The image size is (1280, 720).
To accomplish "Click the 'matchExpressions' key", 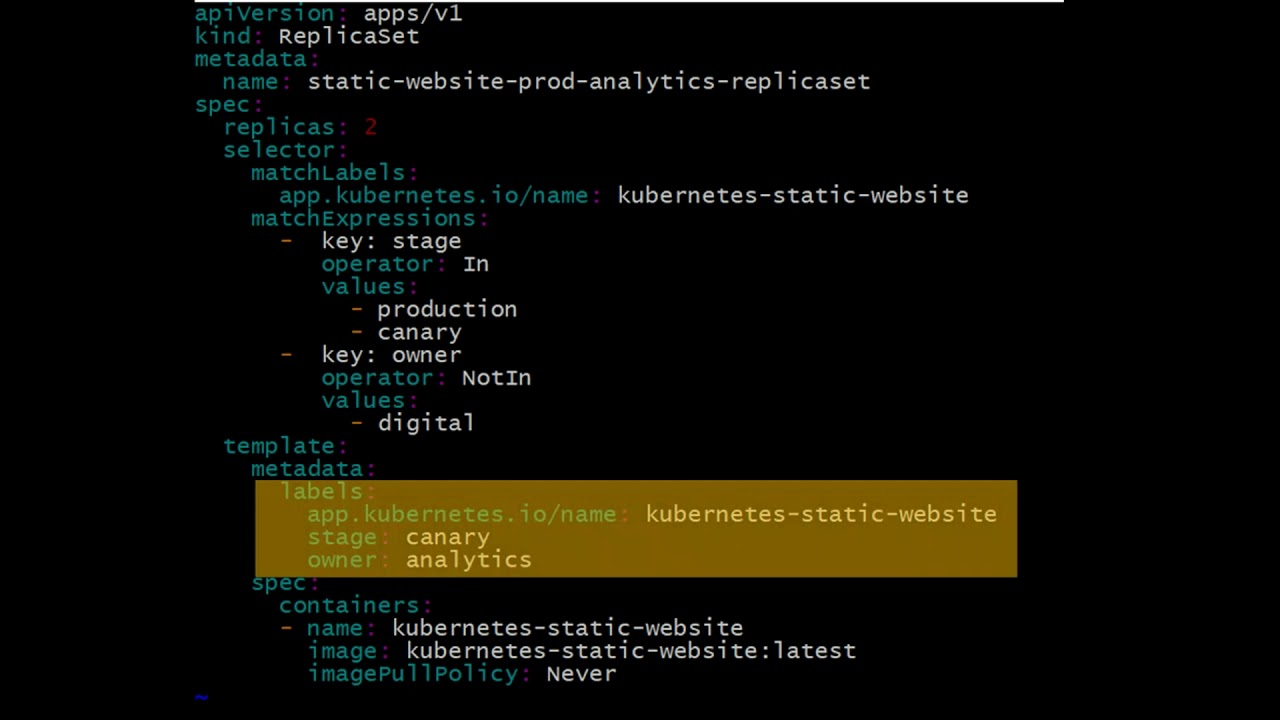I will coord(363,218).
